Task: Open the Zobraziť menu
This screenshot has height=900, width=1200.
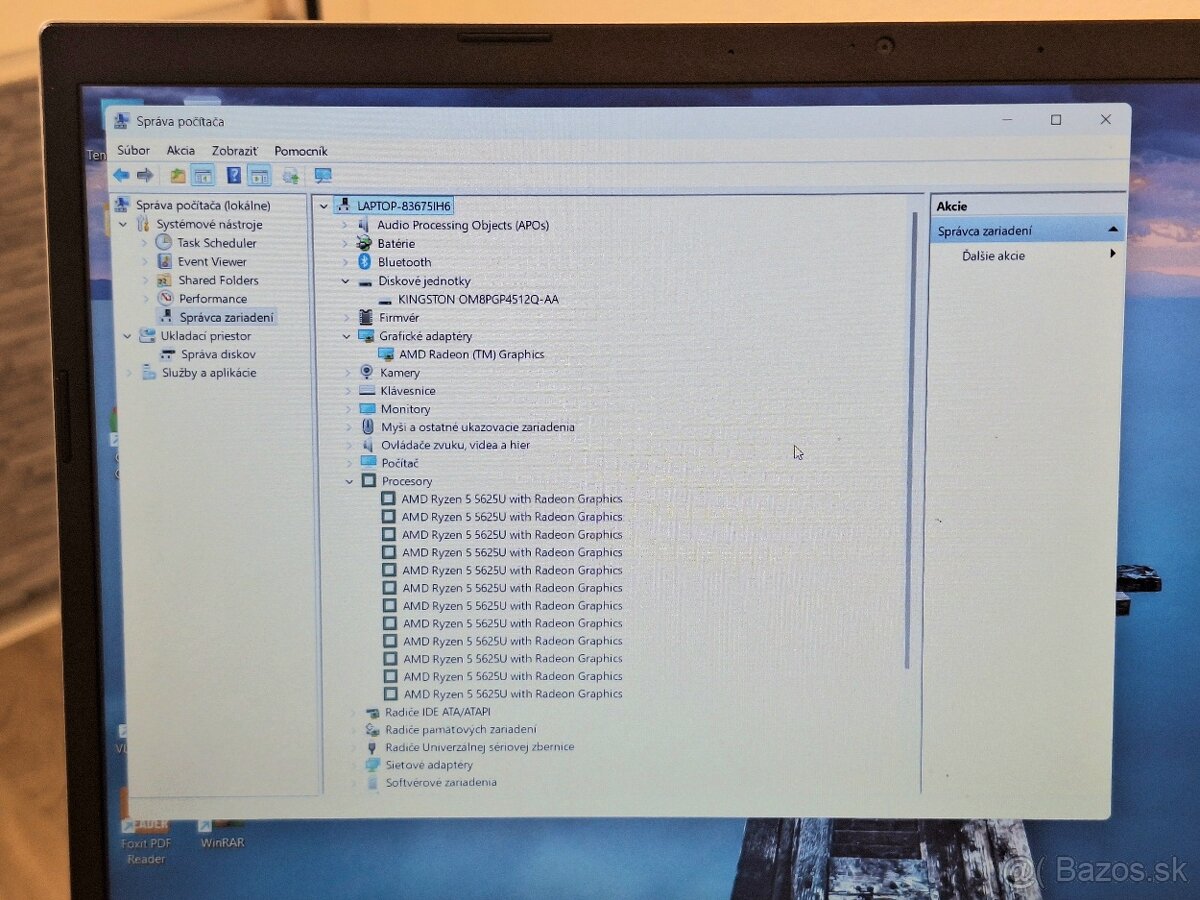Action: coord(234,150)
